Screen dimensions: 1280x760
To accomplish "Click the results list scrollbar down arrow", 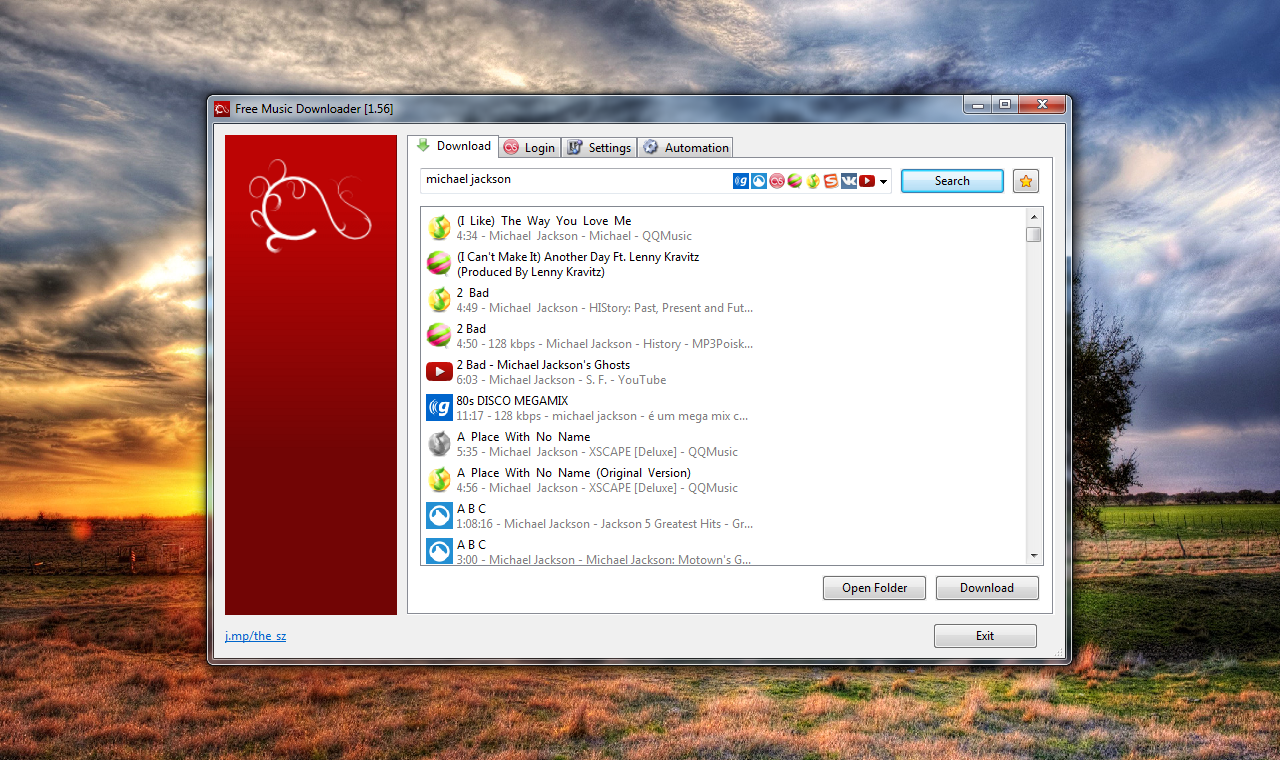I will point(1034,556).
